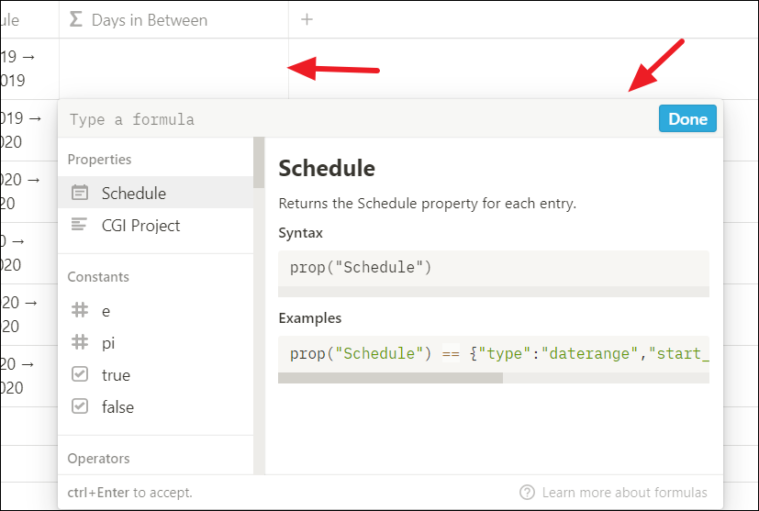Image resolution: width=759 pixels, height=511 pixels.
Task: Click the calendar icon next to Schedule
Action: click(80, 193)
